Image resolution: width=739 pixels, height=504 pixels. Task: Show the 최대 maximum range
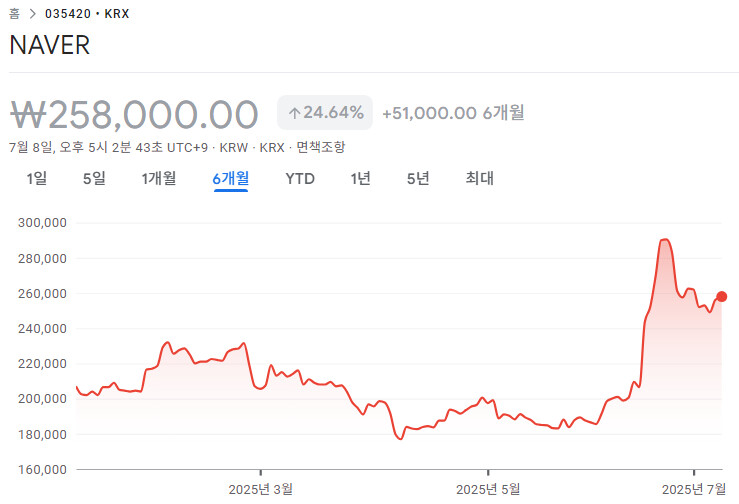coord(479,179)
